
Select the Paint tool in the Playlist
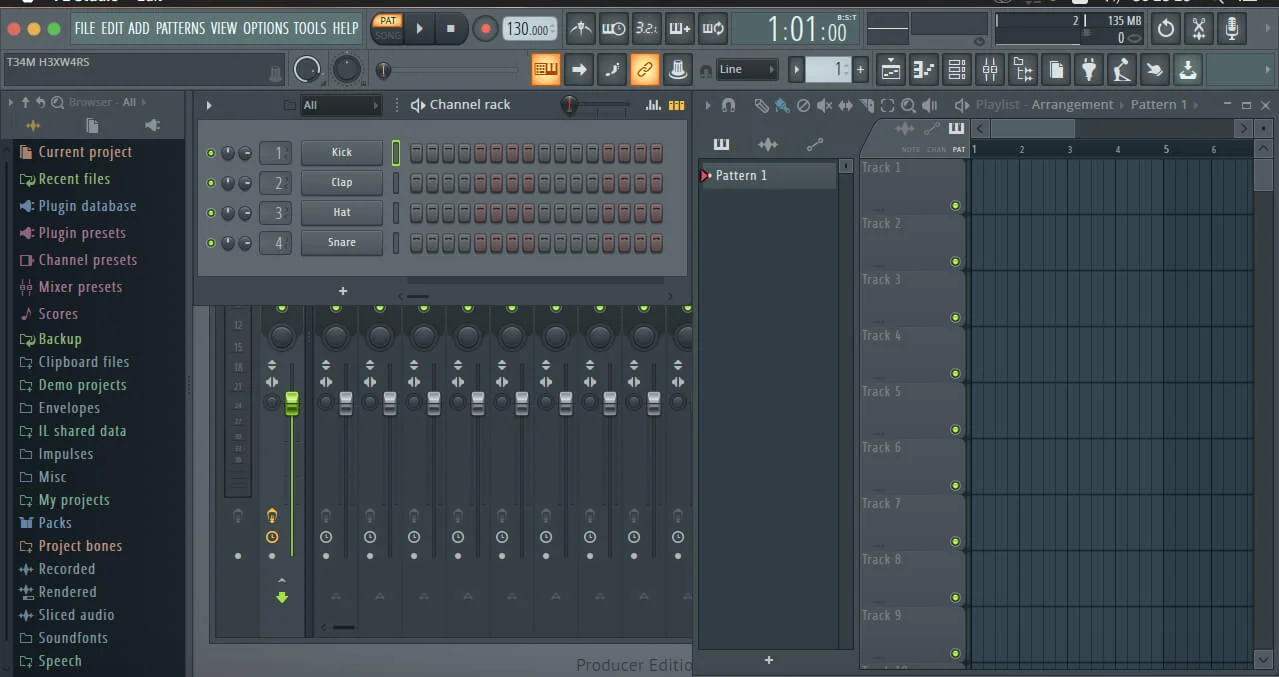[x=783, y=104]
